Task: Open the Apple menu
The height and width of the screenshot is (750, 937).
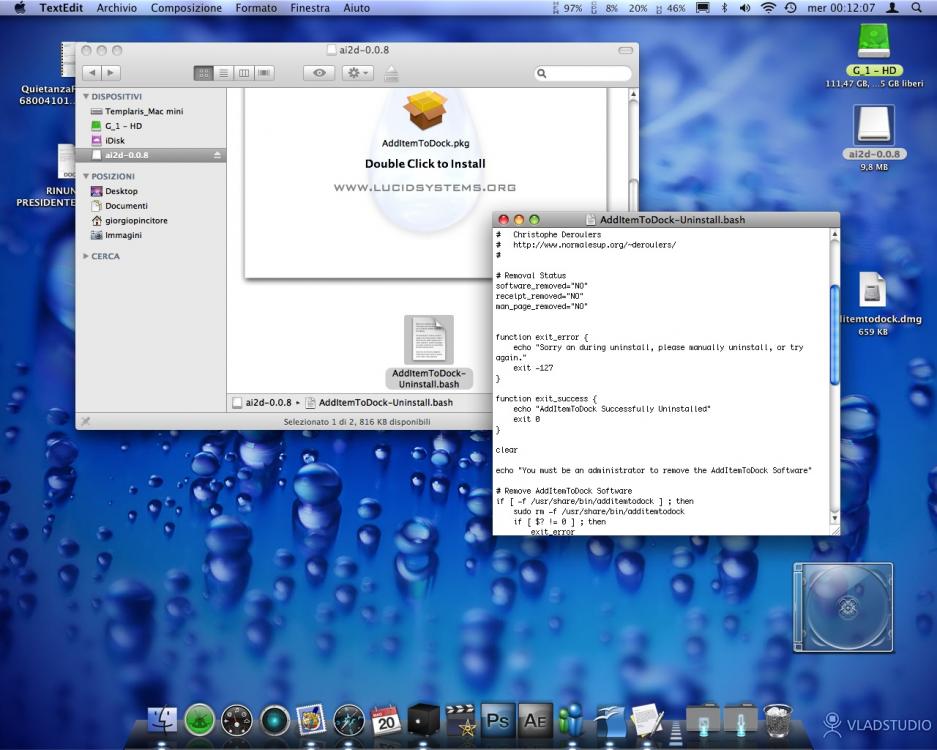Action: pos(20,8)
